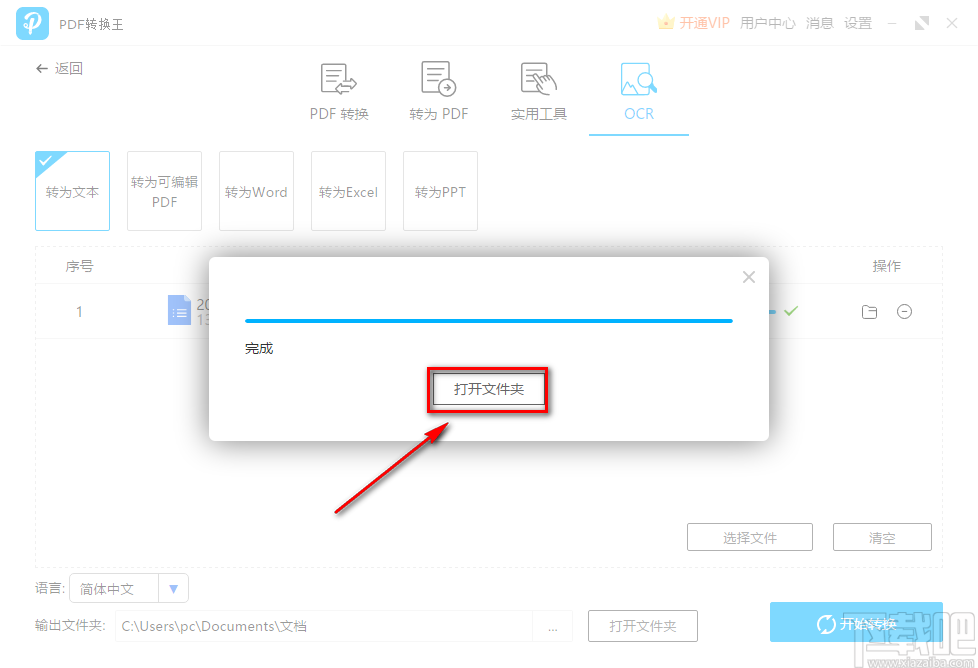
Task: Open folder icon in the 操作 column
Action: click(x=870, y=311)
